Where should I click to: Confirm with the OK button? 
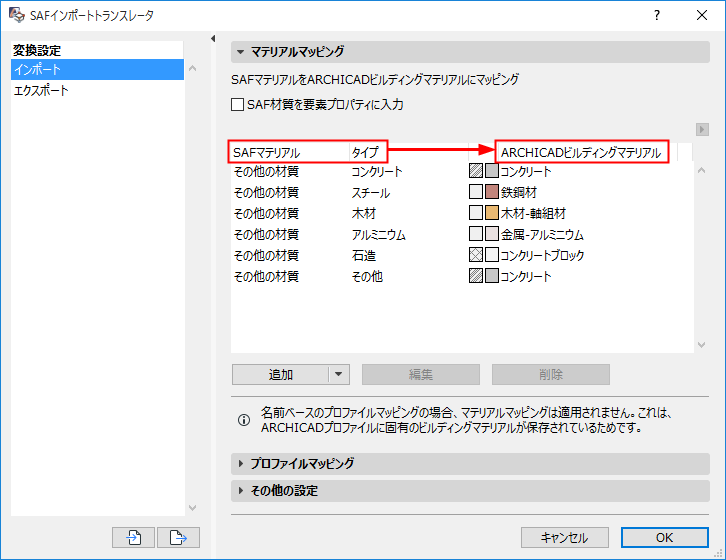coord(664,537)
